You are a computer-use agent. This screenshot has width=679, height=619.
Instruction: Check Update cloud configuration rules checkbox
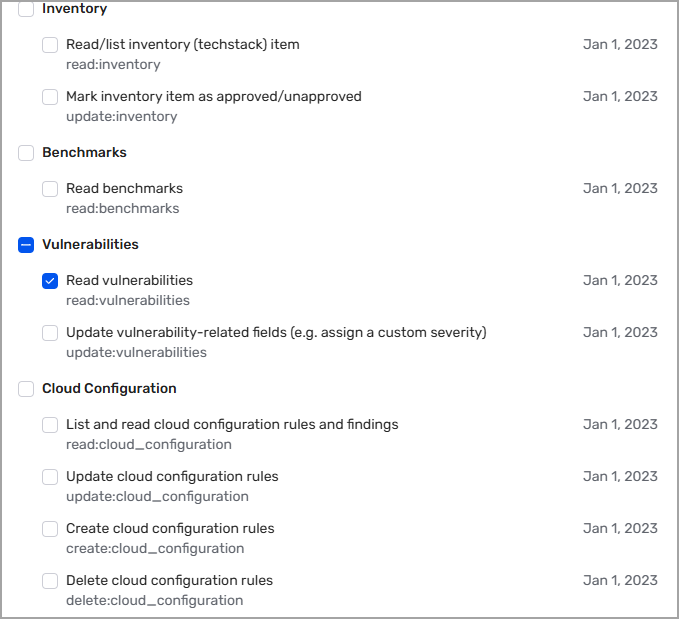tap(50, 477)
